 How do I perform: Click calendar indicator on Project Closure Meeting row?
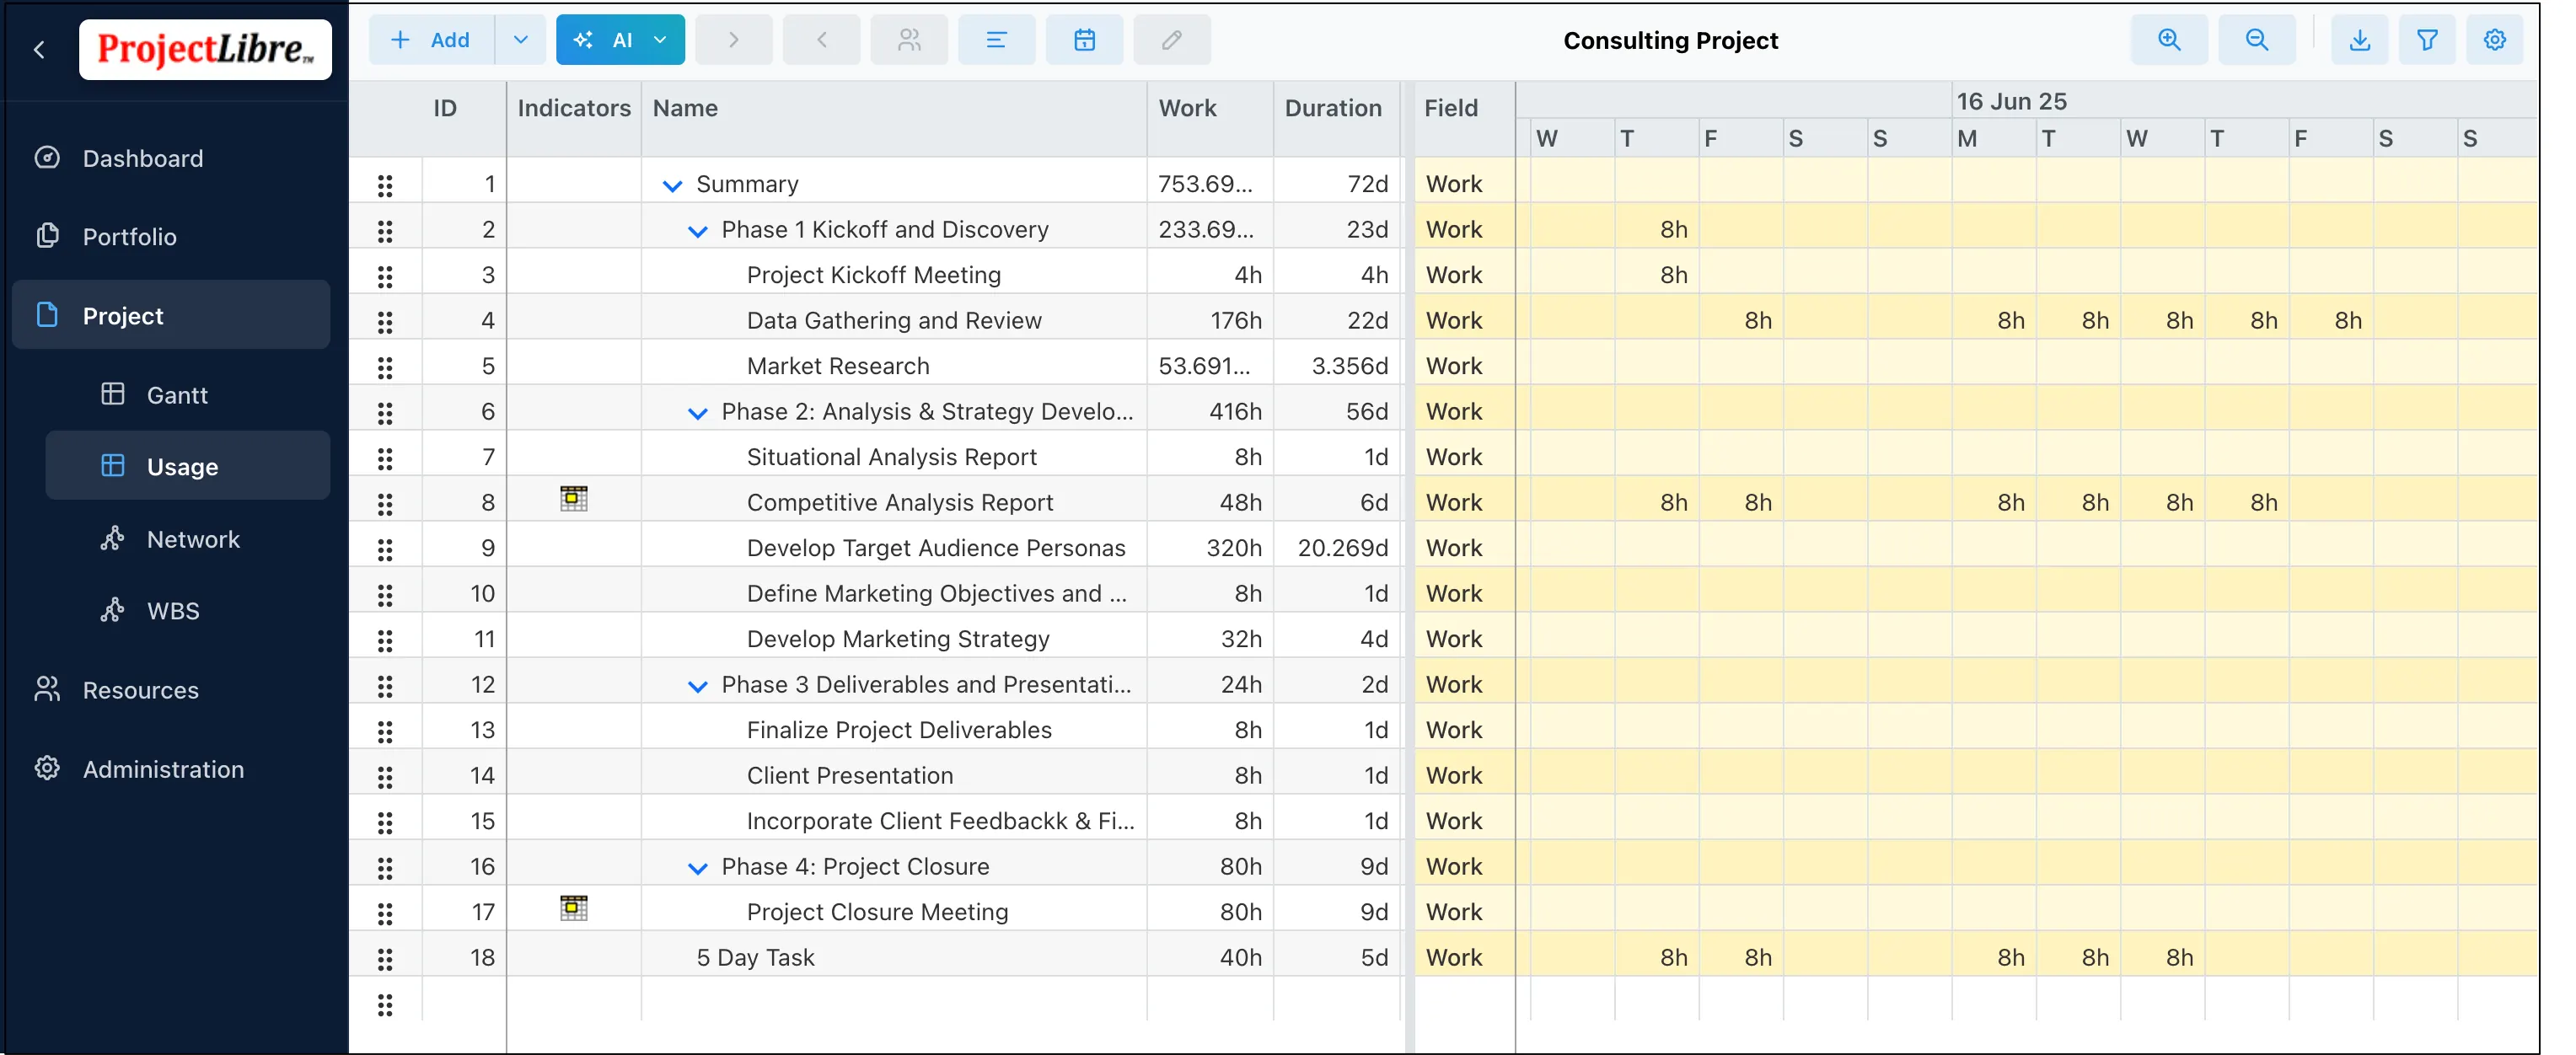coord(574,908)
